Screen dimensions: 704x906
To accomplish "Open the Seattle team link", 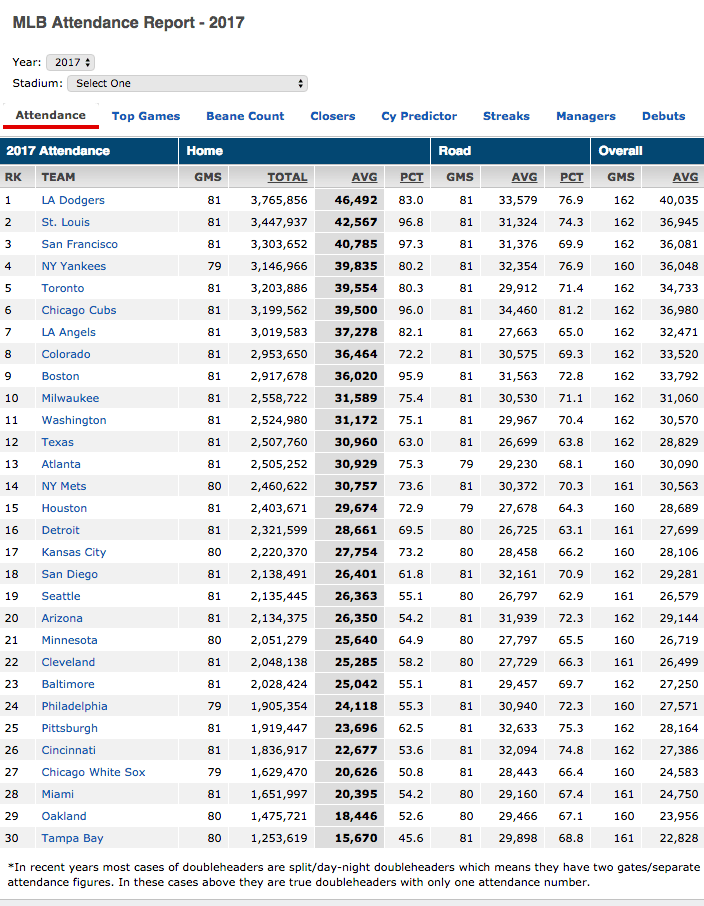I will pyautogui.click(x=61, y=596).
